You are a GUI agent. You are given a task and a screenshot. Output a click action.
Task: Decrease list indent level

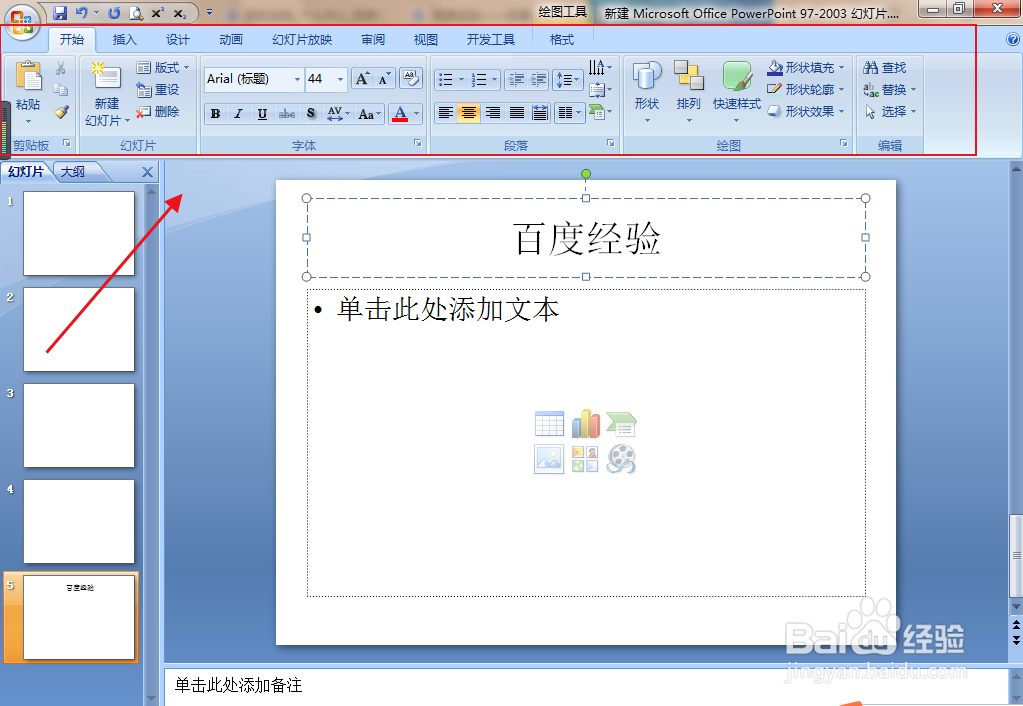516,80
